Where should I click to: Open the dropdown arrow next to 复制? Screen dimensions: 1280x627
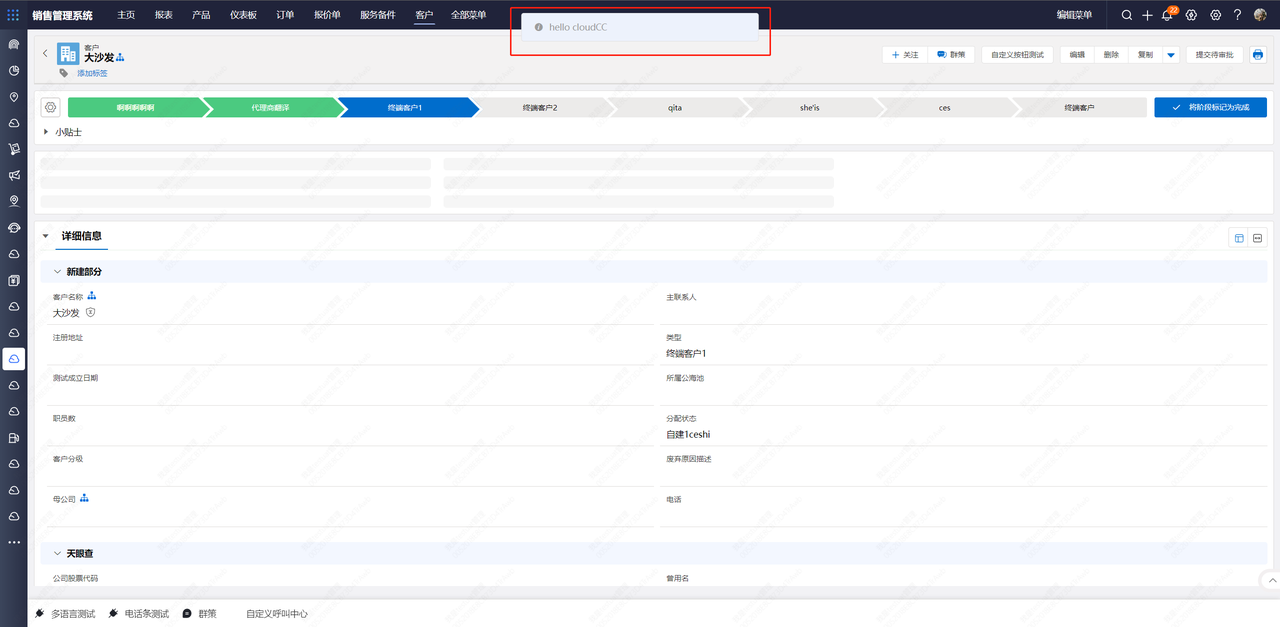[x=1171, y=55]
